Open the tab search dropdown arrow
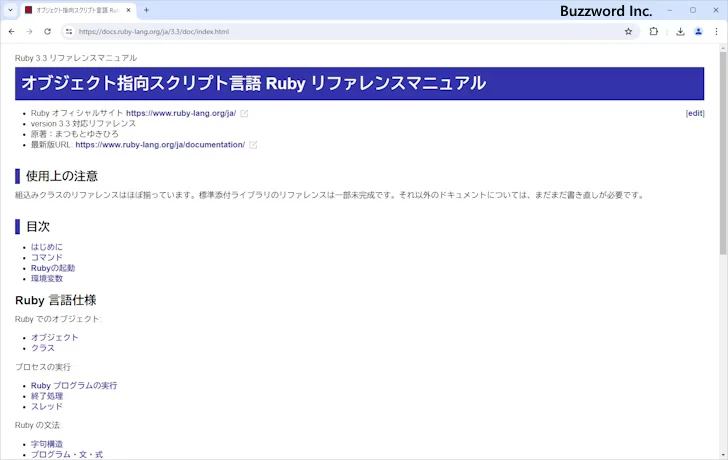The width and height of the screenshot is (728, 460). point(10,10)
